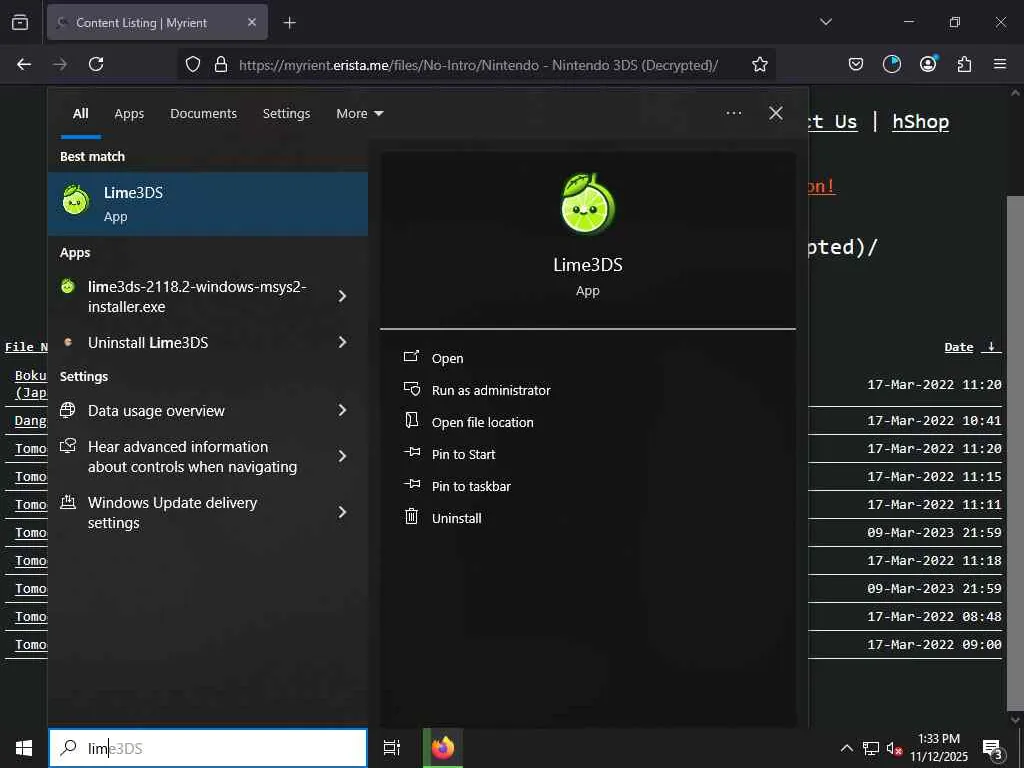This screenshot has width=1024, height=768.
Task: Select the All search filter tab
Action: [x=81, y=114]
